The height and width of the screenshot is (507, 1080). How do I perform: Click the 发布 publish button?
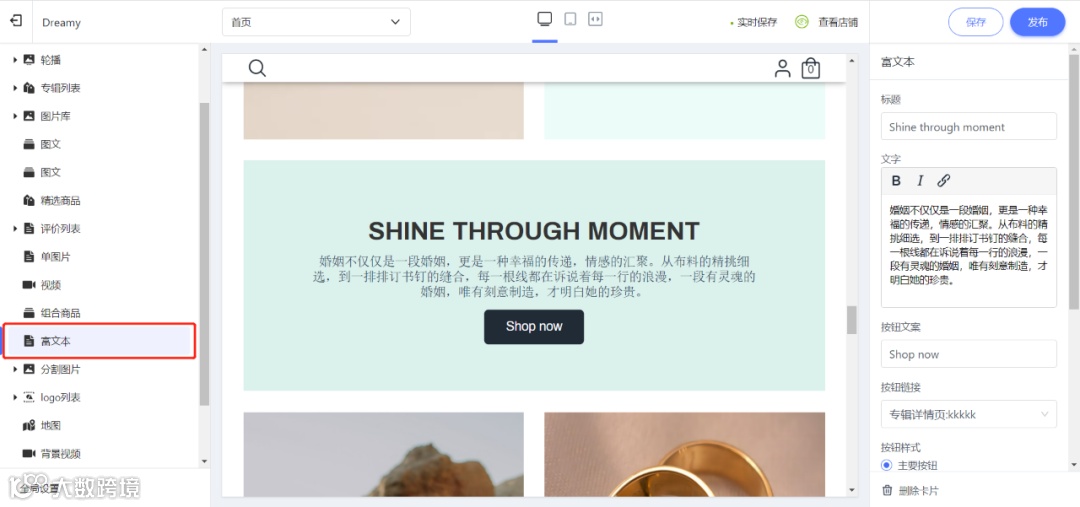click(1037, 22)
